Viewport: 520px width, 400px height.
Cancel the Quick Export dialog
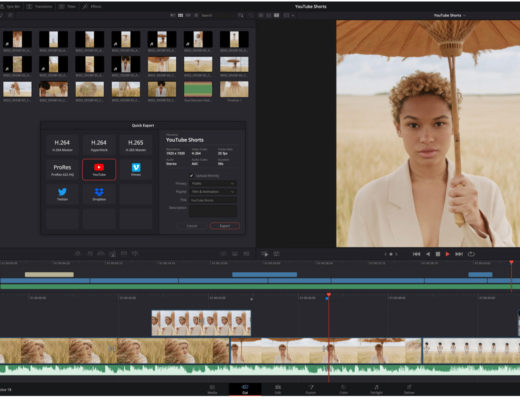click(192, 226)
